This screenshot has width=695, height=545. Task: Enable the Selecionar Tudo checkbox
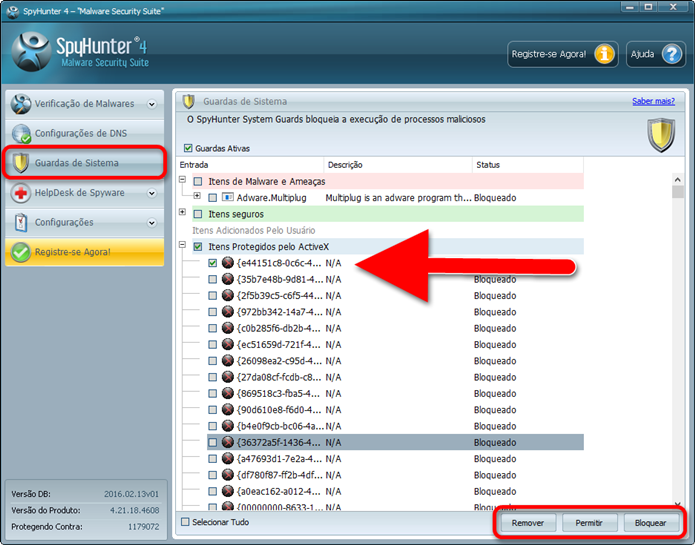[x=185, y=522]
